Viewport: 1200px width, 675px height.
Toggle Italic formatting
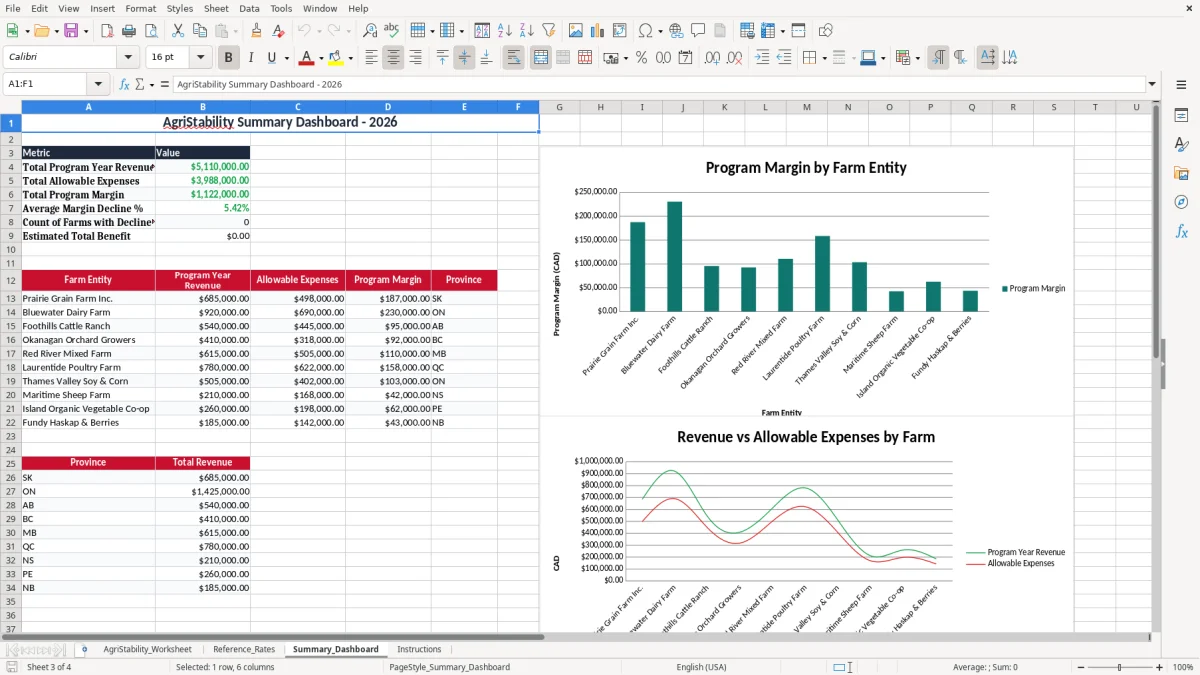tap(250, 58)
